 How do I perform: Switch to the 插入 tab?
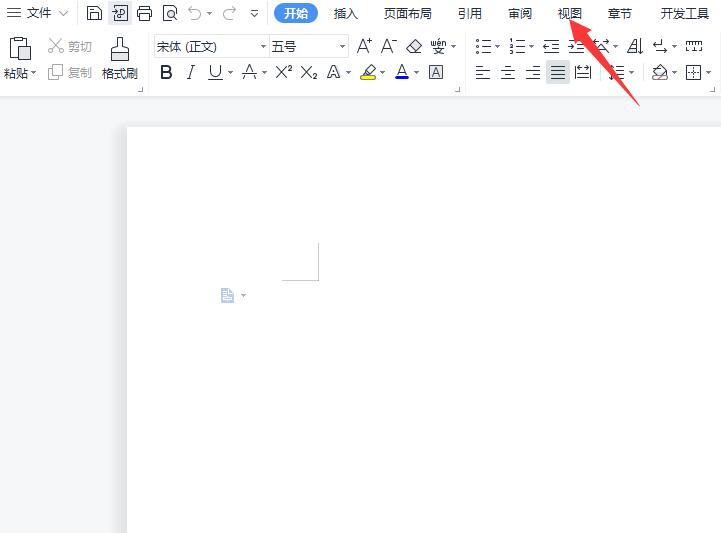point(345,13)
